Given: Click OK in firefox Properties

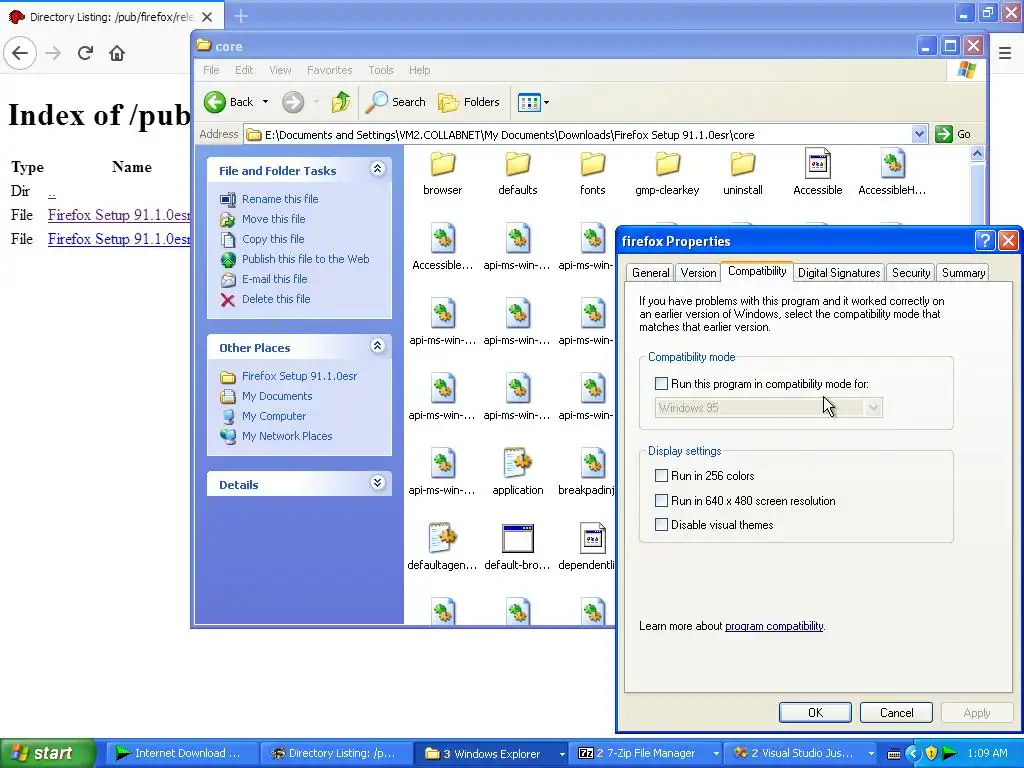Looking at the screenshot, I should 815,712.
